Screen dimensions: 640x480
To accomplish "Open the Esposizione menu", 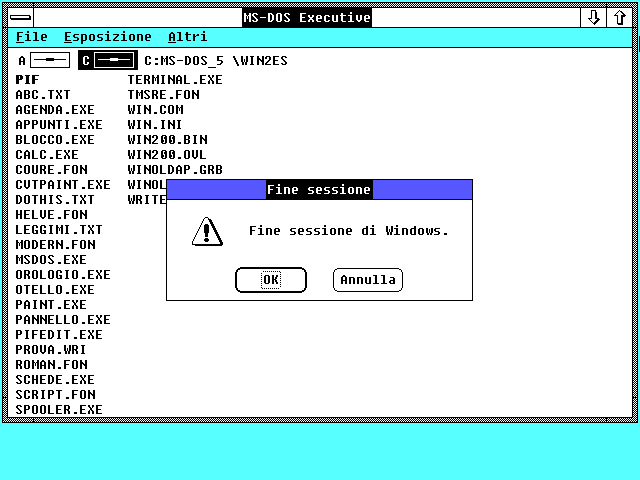I will click(x=108, y=37).
